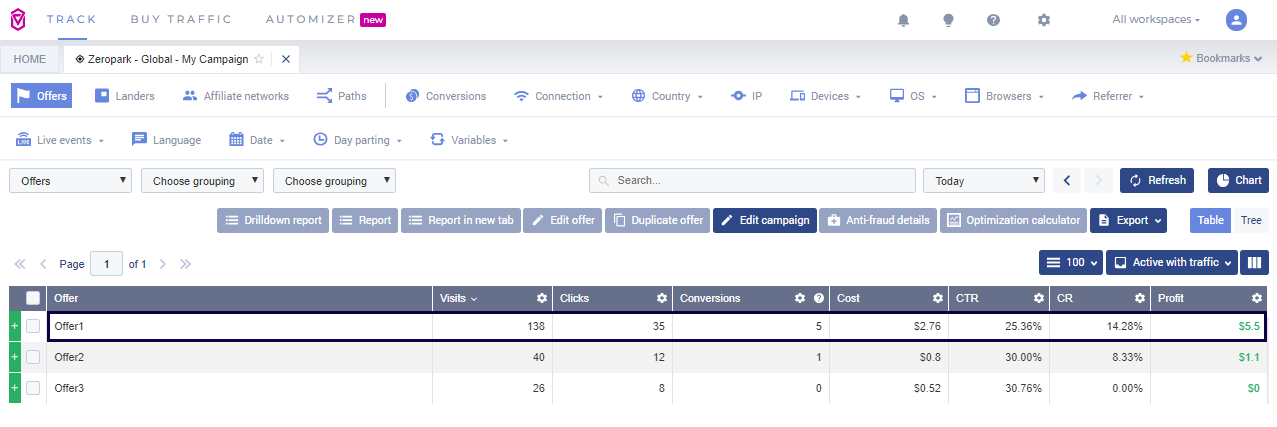The width and height of the screenshot is (1277, 427).
Task: Tick the Offer1 row checkbox
Action: (33, 326)
